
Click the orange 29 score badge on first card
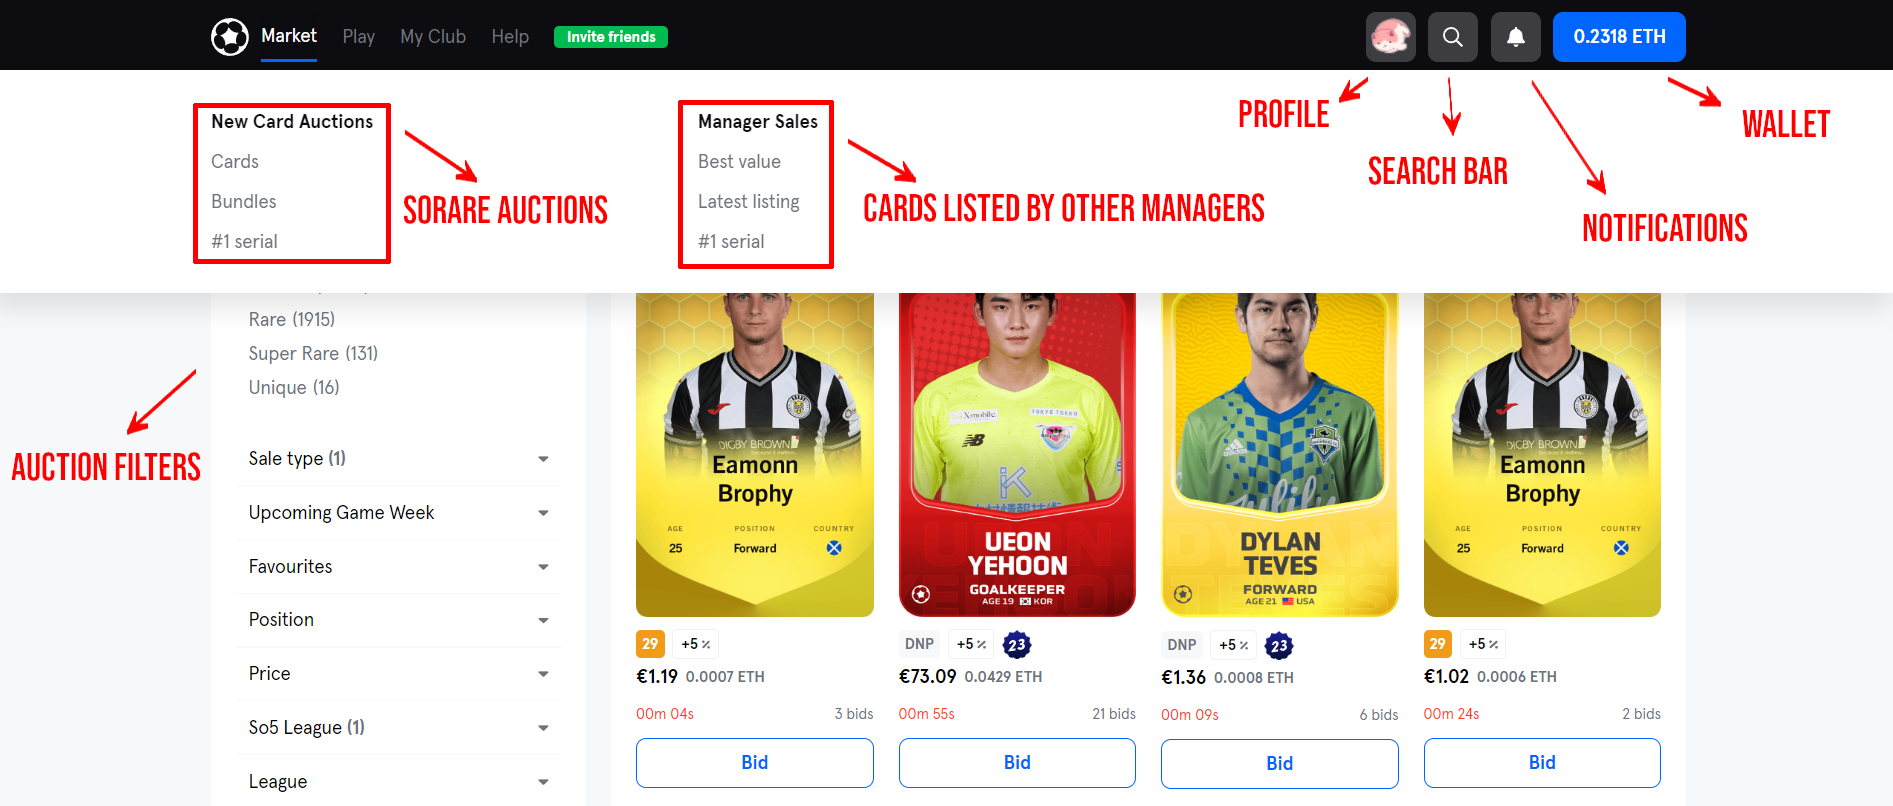tap(650, 644)
